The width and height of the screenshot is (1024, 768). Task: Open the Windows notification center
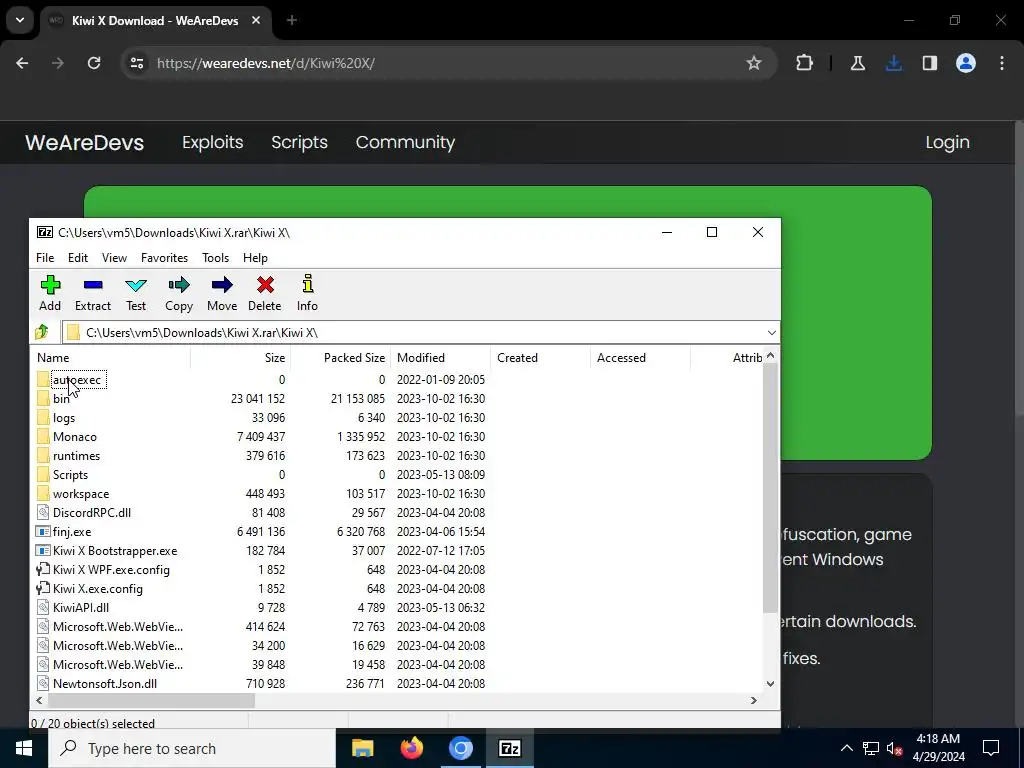coord(991,748)
